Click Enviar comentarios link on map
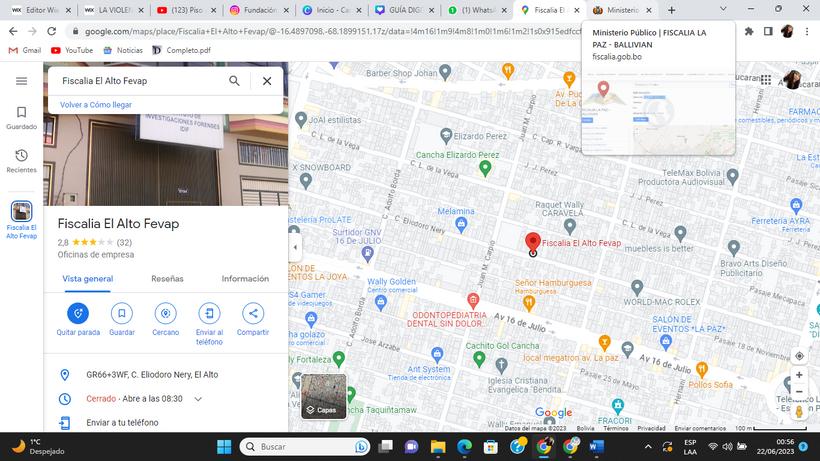820x461 pixels. pyautogui.click(x=700, y=428)
